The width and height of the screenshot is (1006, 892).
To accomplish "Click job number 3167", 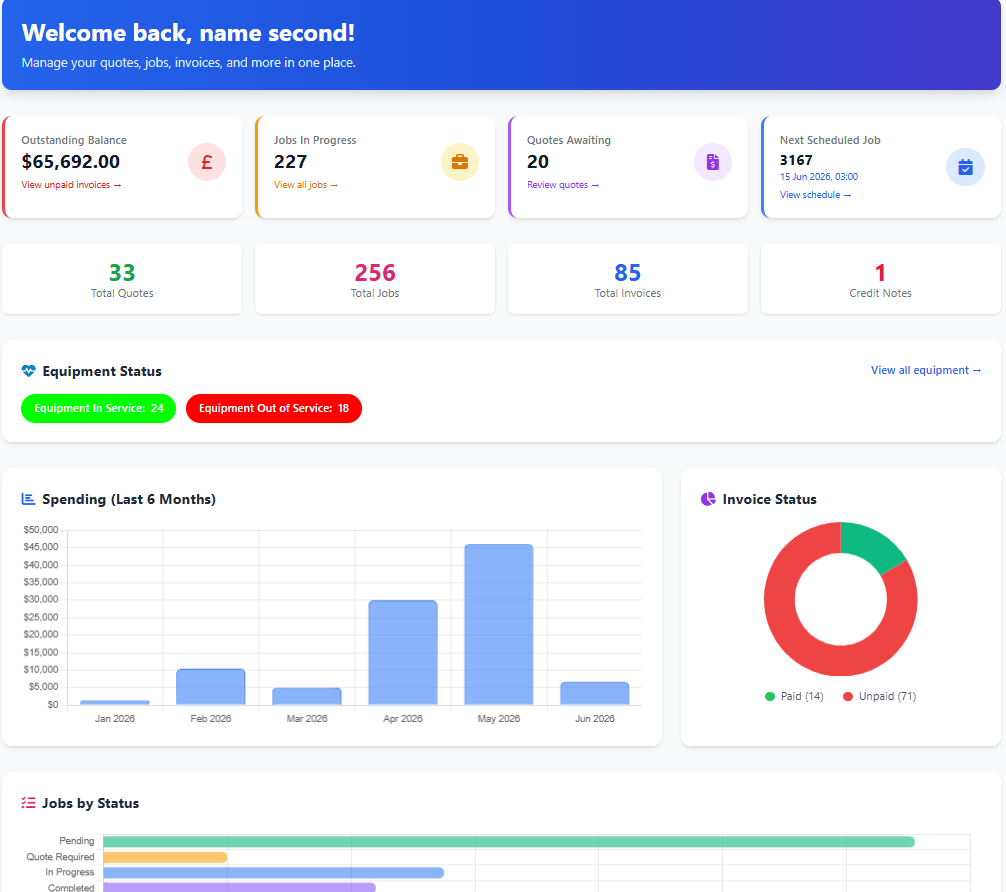I will click(x=796, y=160).
